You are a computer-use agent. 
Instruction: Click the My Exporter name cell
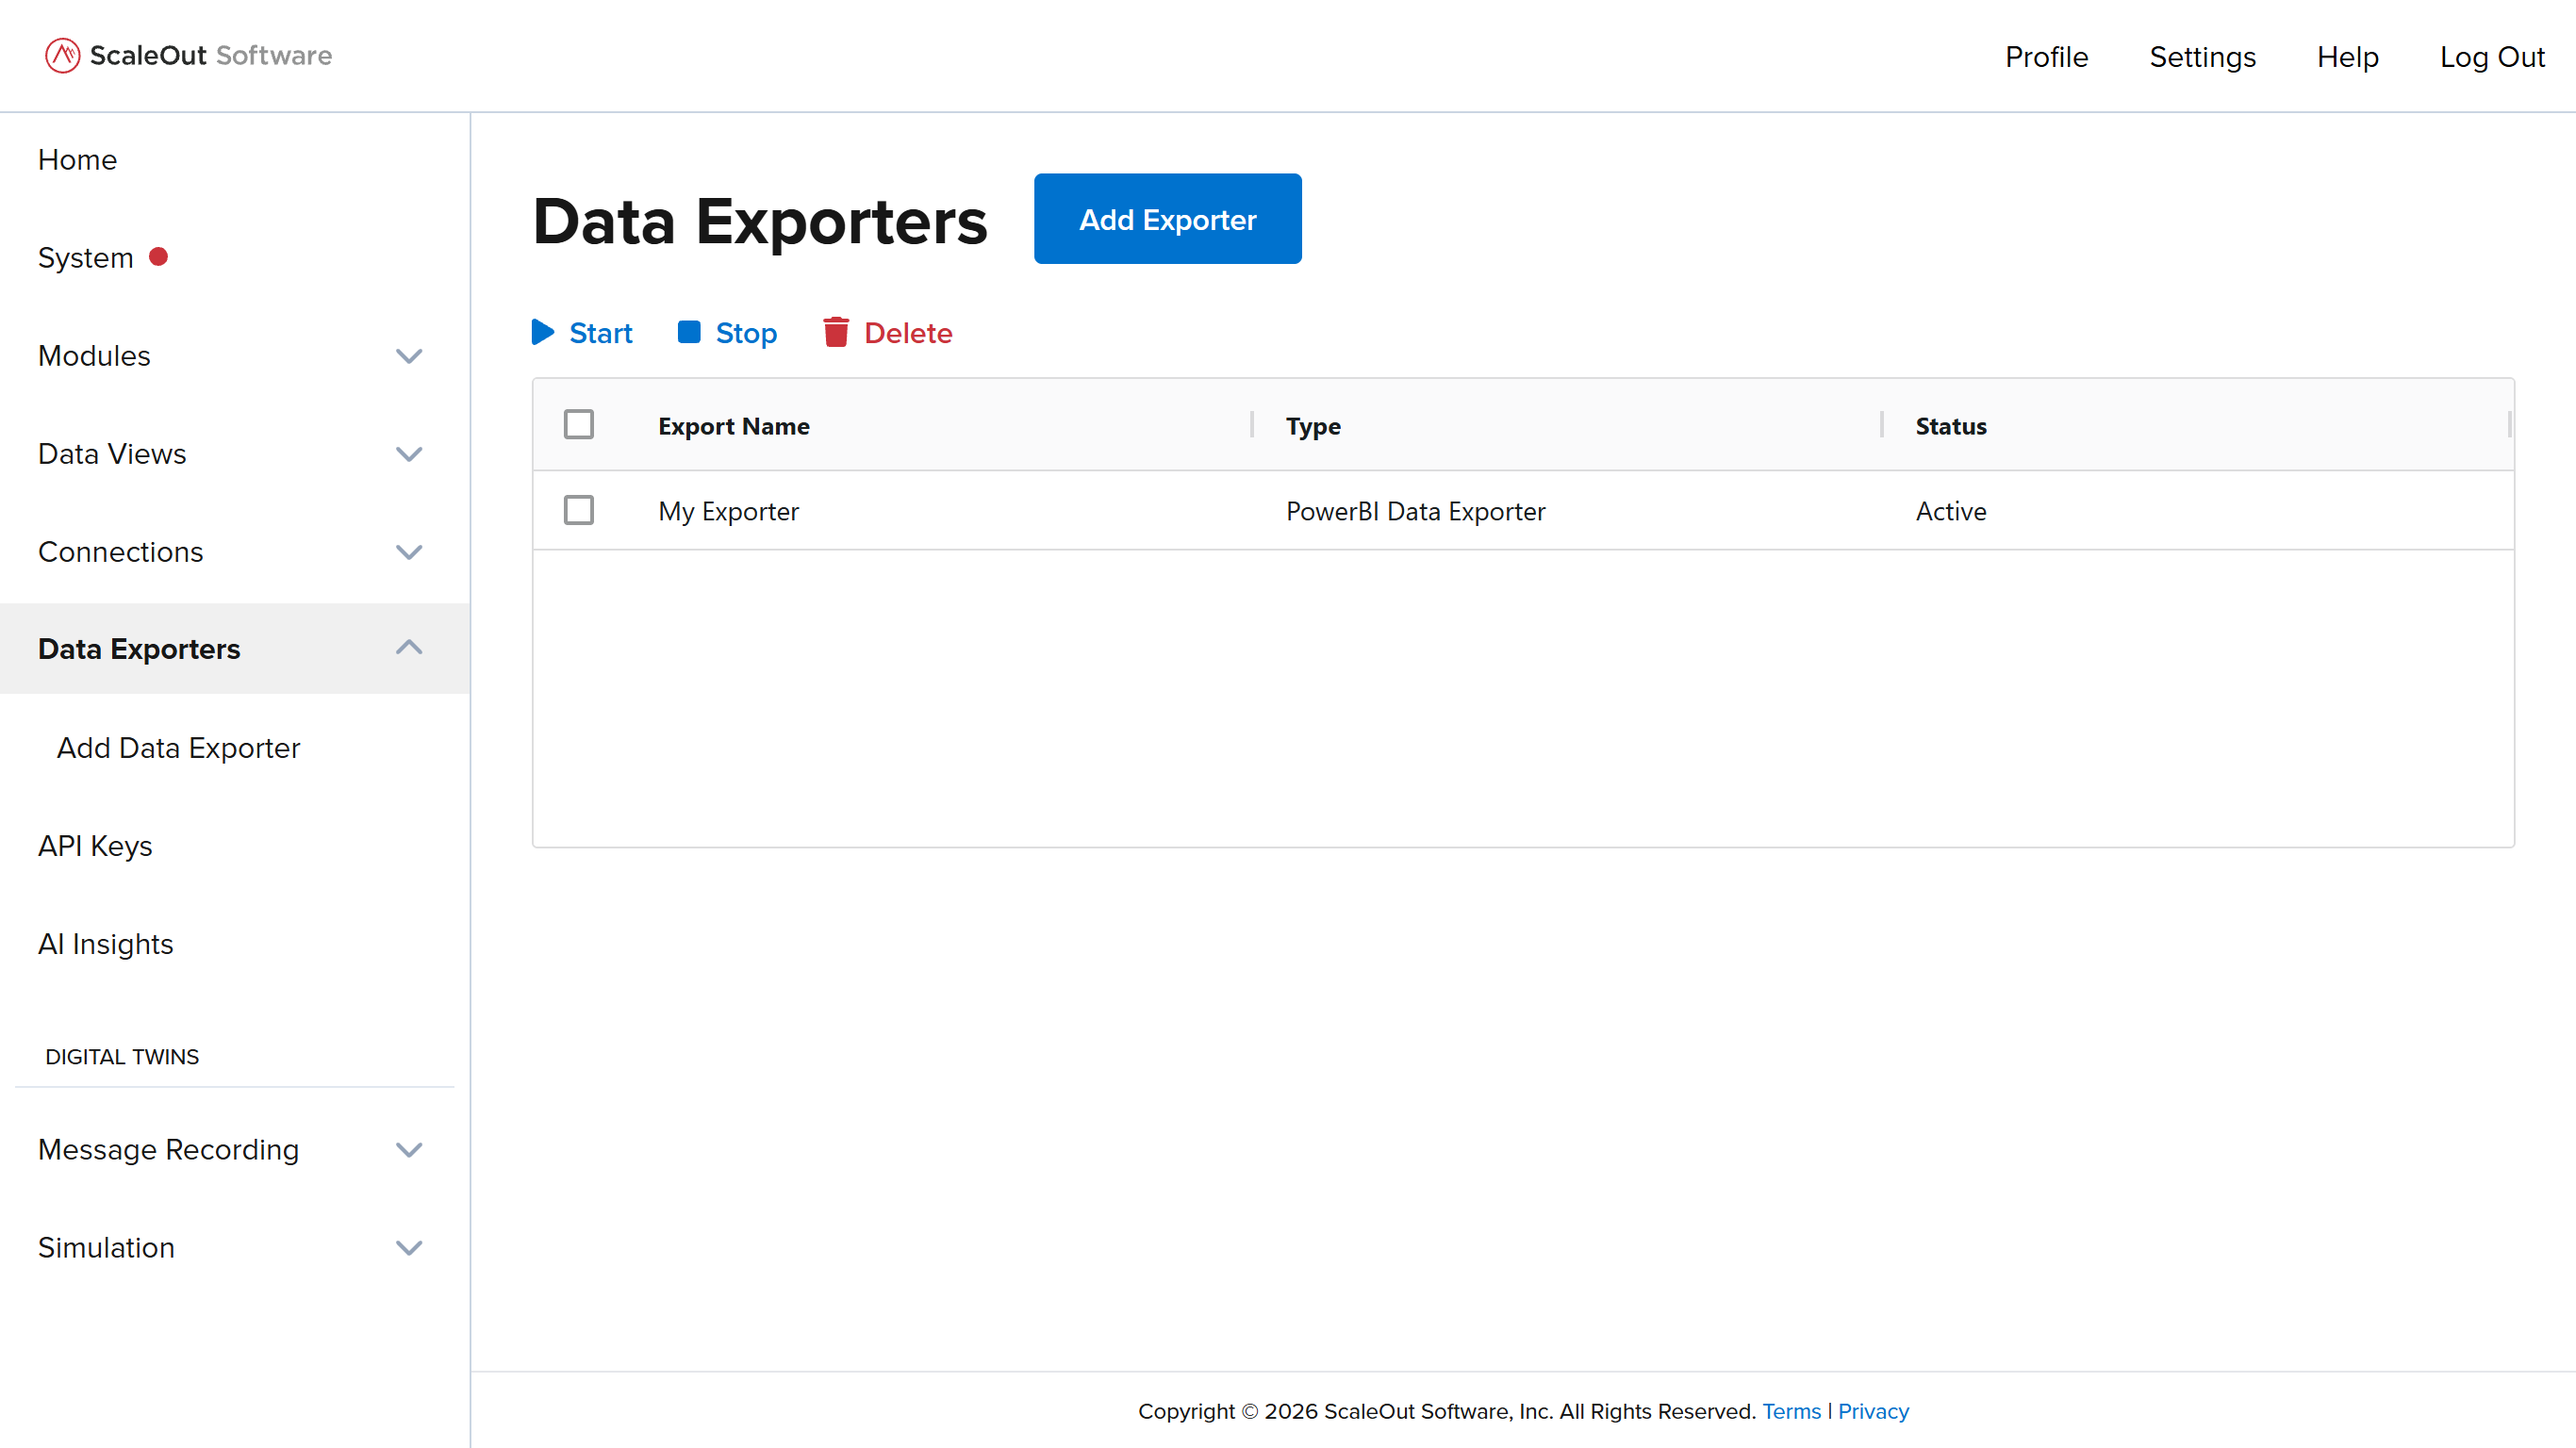tap(728, 511)
